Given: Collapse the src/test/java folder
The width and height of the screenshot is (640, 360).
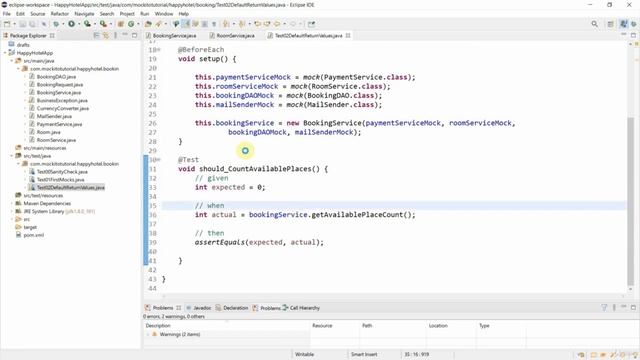Looking at the screenshot, I should 12,156.
